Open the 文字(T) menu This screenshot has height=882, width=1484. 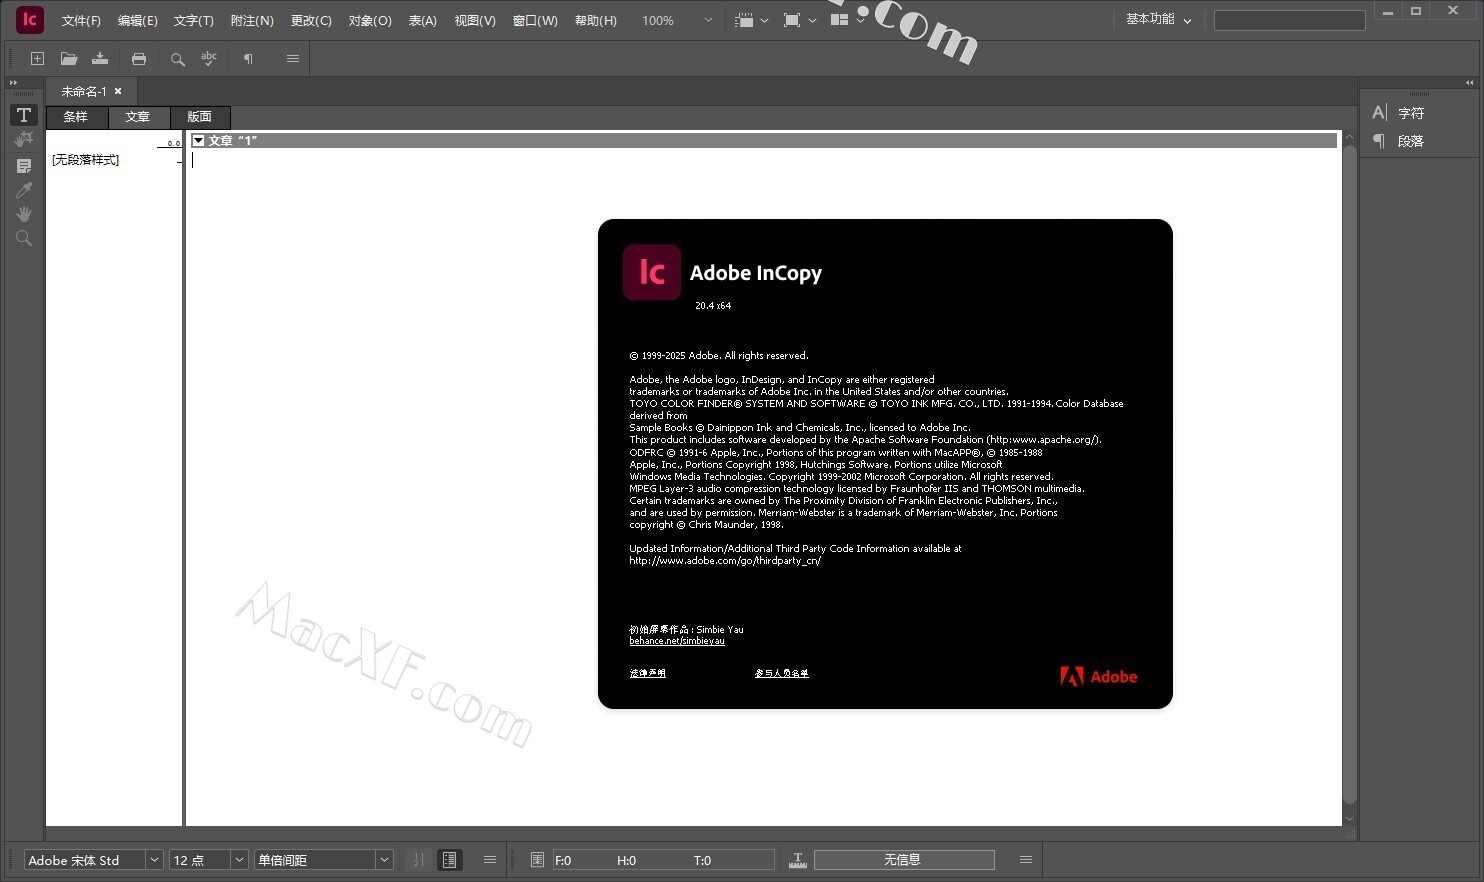194,20
